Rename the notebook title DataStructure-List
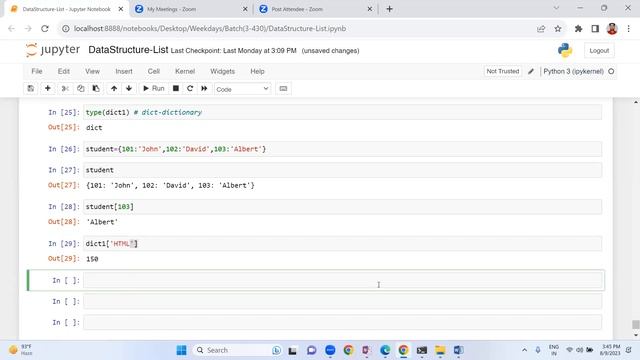This screenshot has width=640, height=360. (128, 50)
